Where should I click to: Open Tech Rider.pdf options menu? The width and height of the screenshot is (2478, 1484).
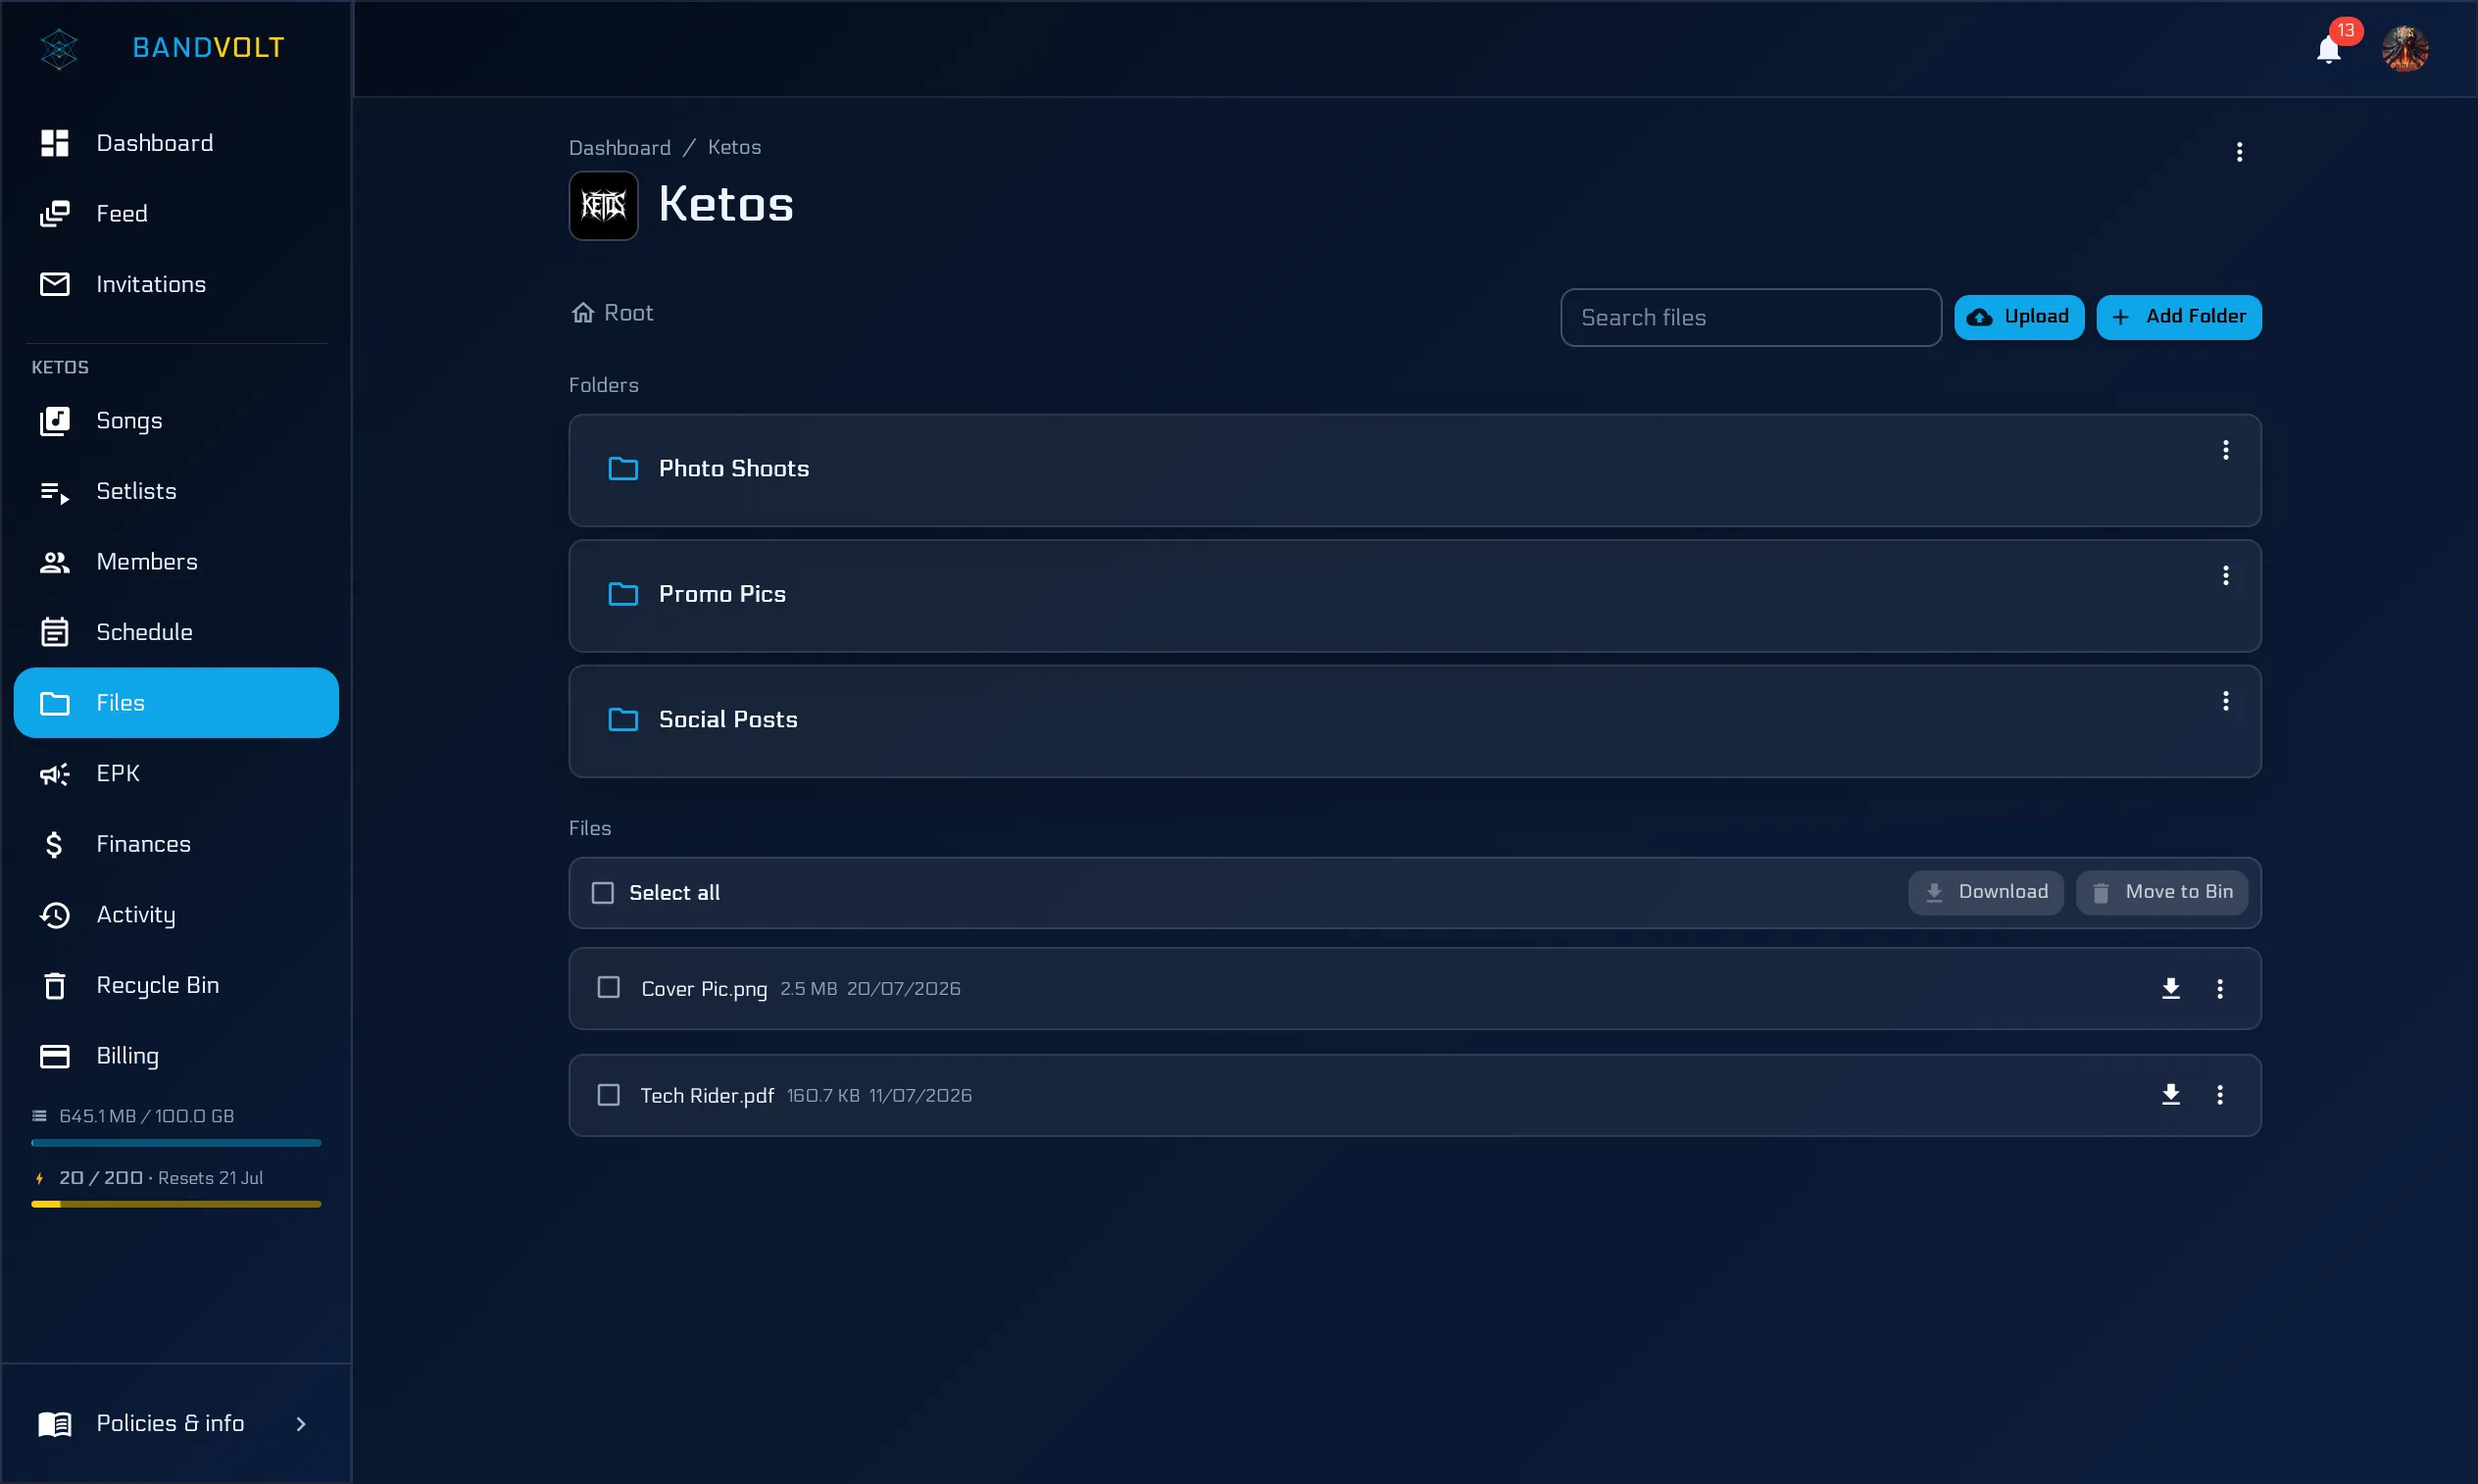click(2220, 1095)
